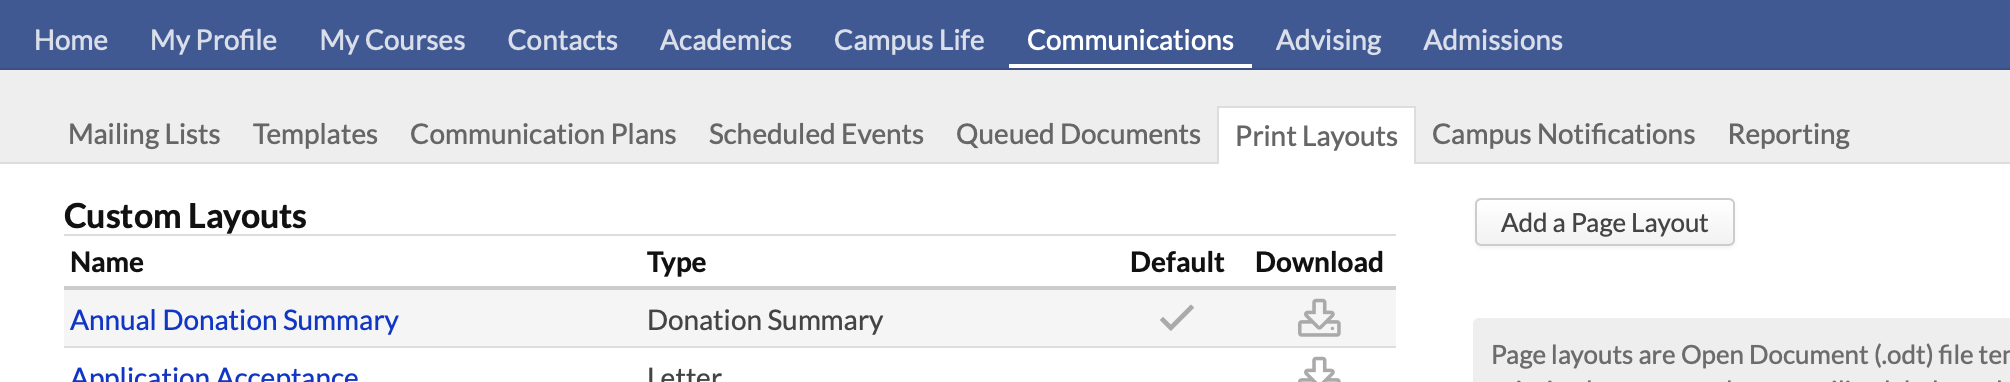Switch to the Templates tab

click(315, 134)
